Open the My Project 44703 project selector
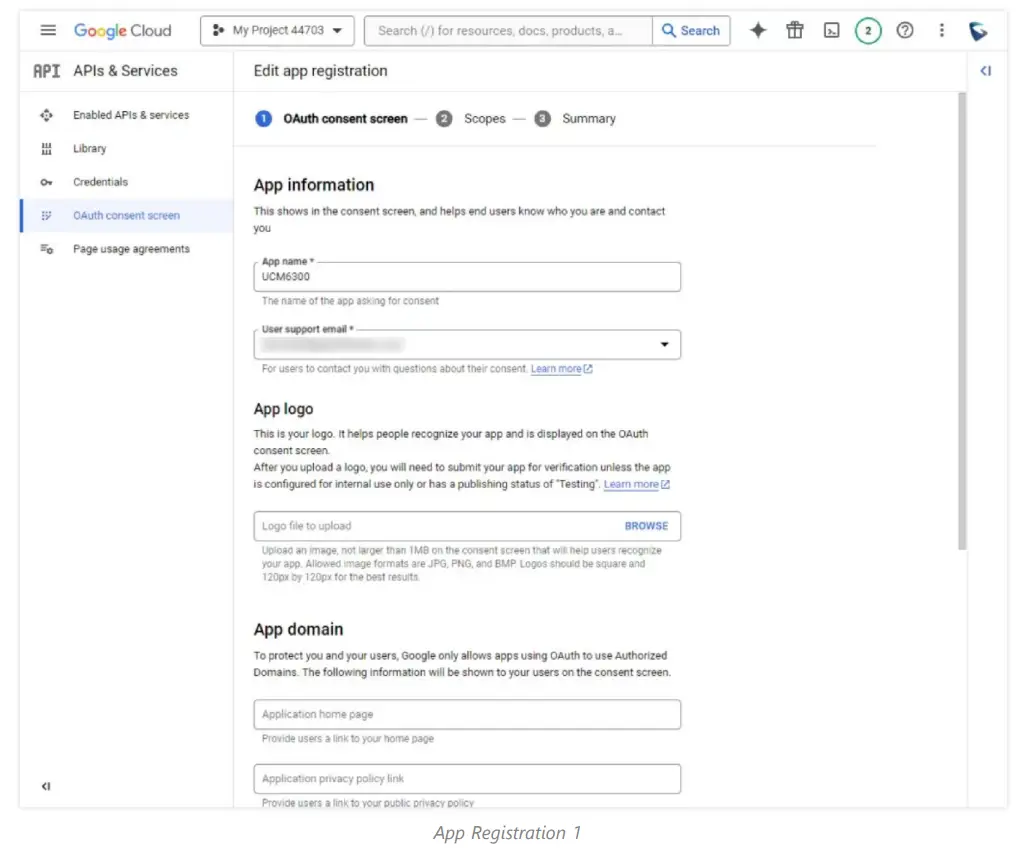 [x=278, y=30]
